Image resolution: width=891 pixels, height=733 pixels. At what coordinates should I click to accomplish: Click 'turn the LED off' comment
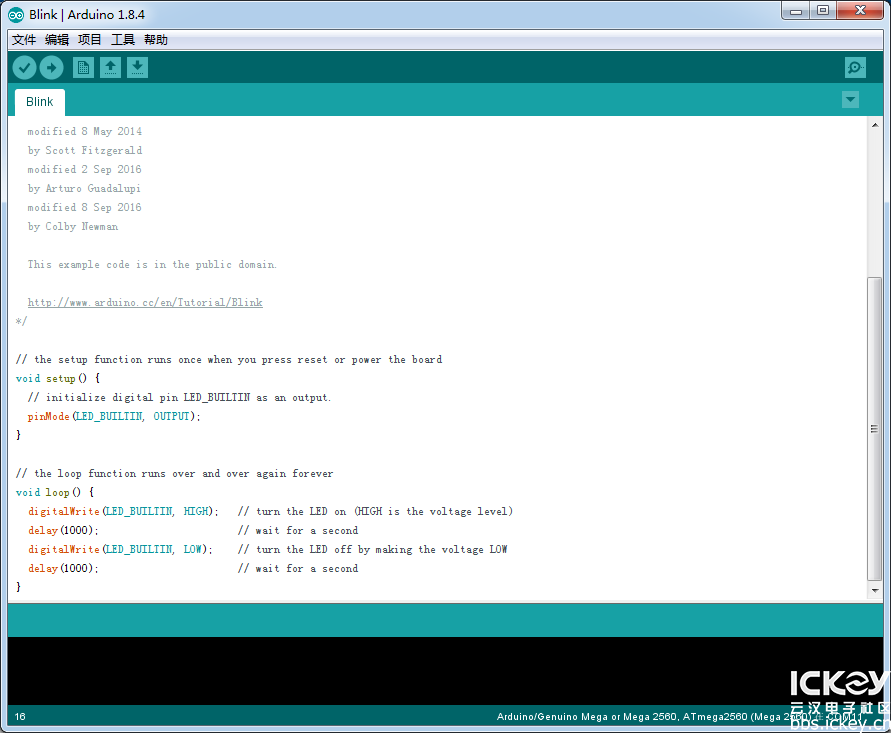point(372,549)
